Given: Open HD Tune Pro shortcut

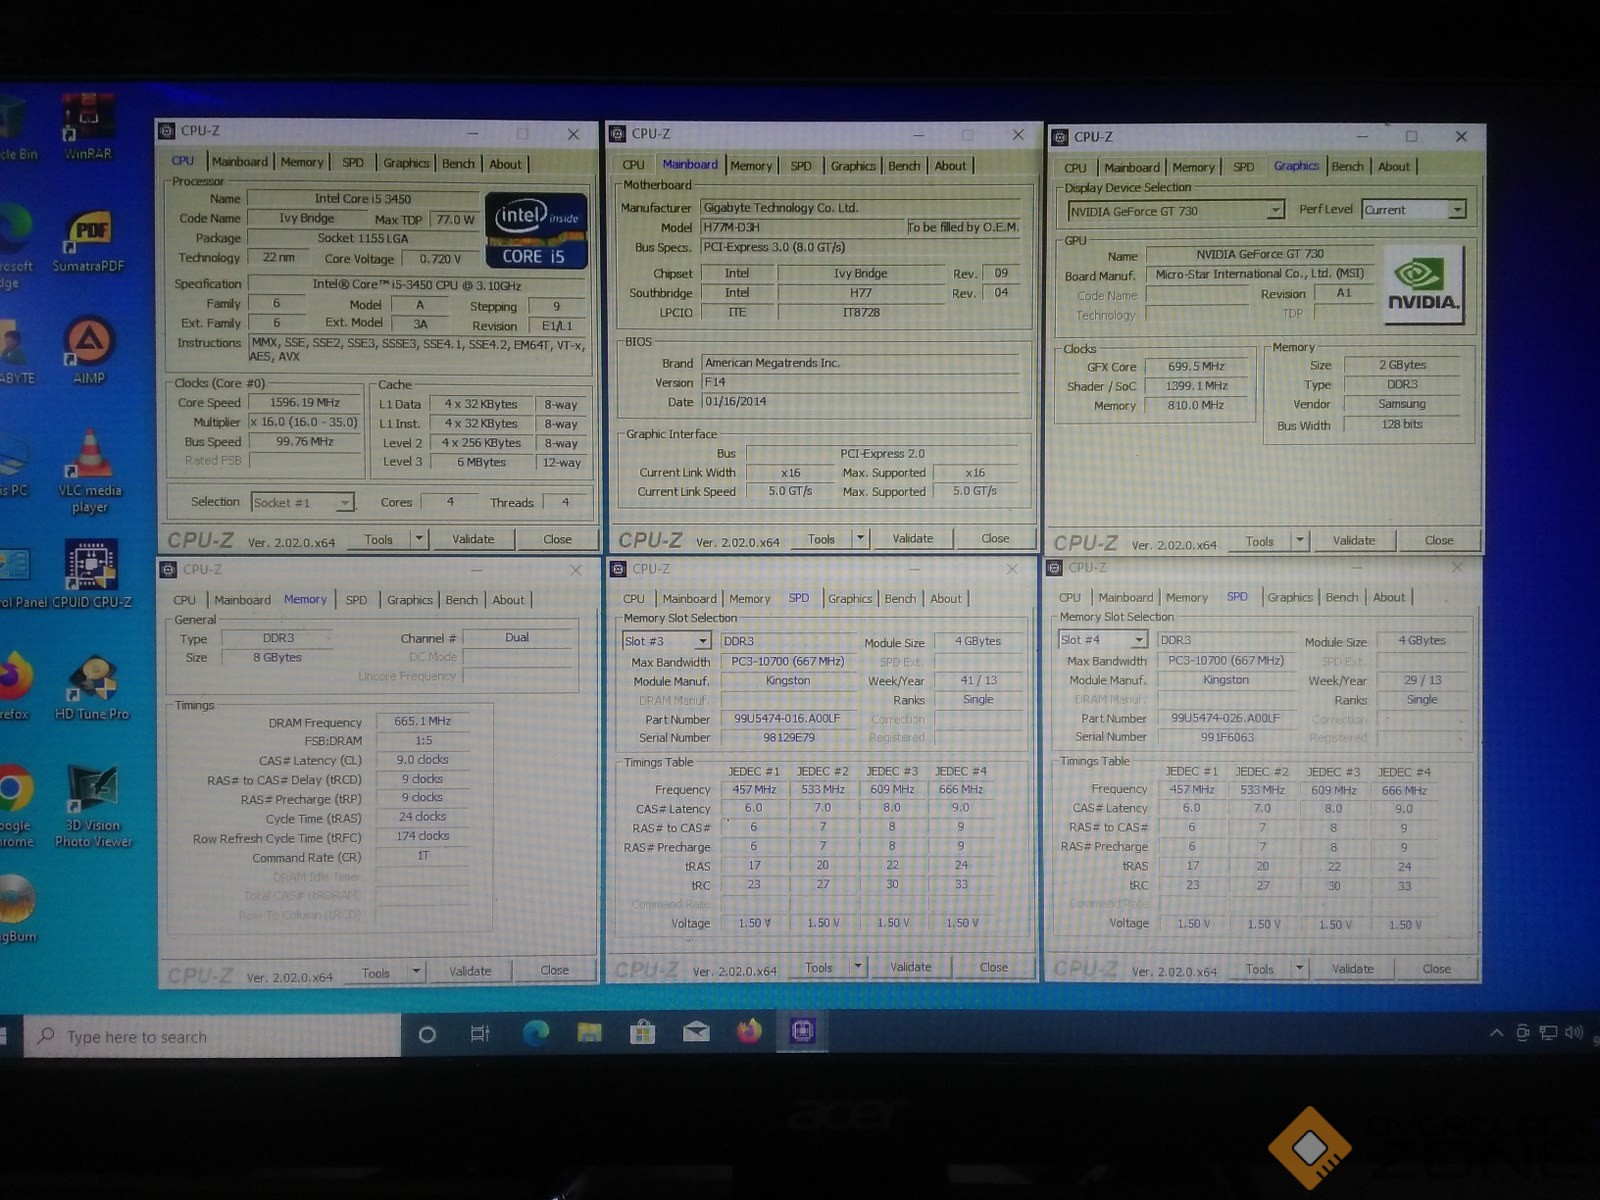Looking at the screenshot, I should 91,687.
